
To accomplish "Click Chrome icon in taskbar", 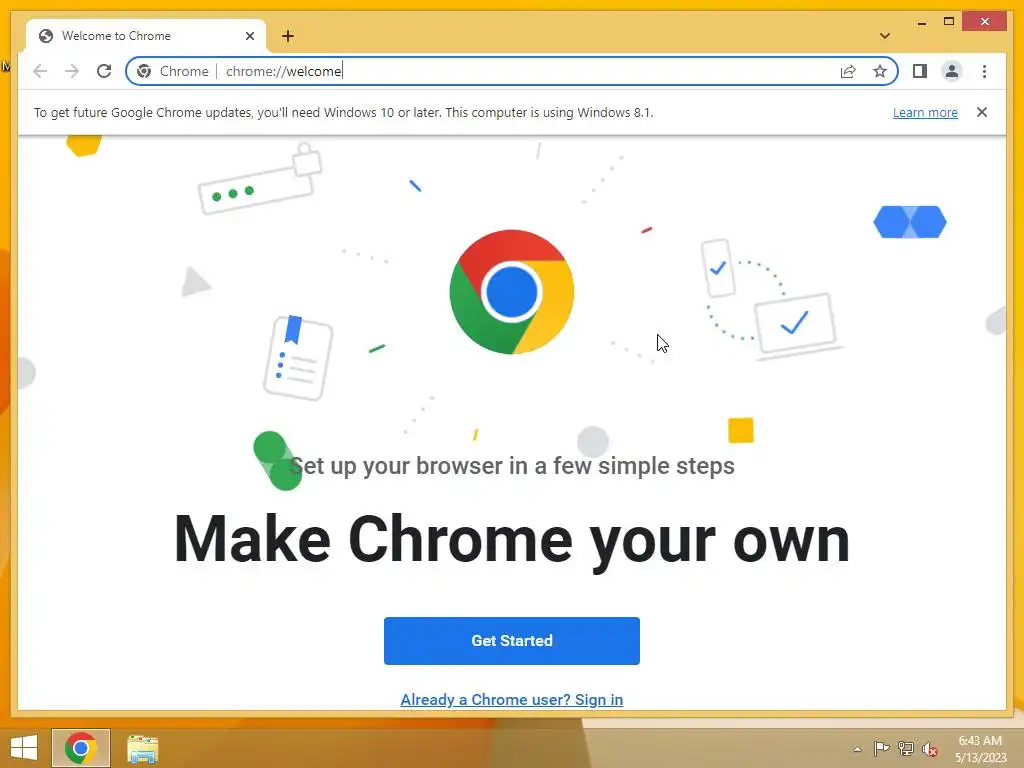I will (81, 748).
